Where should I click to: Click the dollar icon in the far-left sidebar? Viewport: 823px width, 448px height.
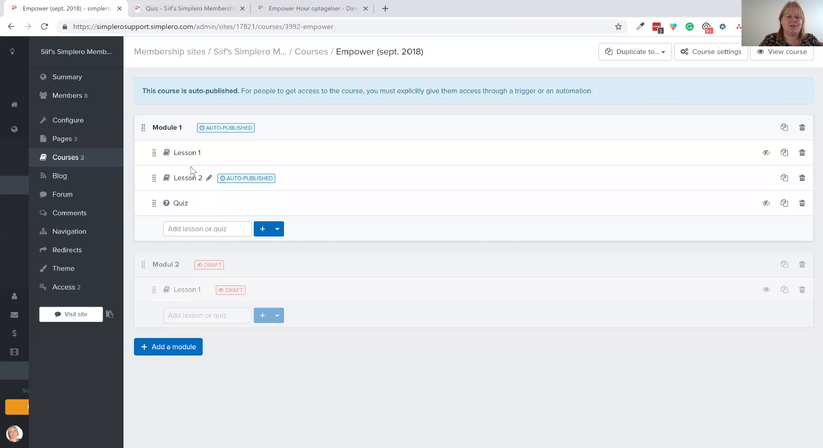14,333
